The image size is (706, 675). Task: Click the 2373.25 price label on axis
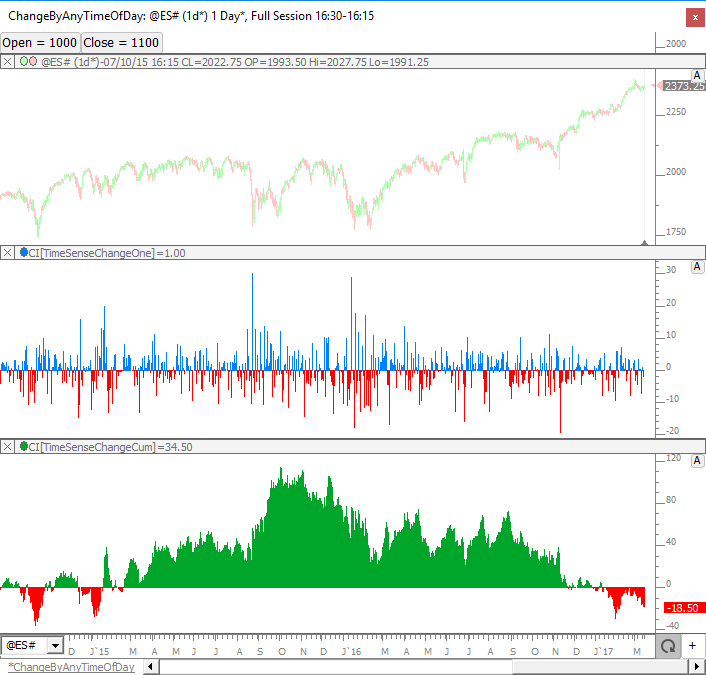click(684, 86)
